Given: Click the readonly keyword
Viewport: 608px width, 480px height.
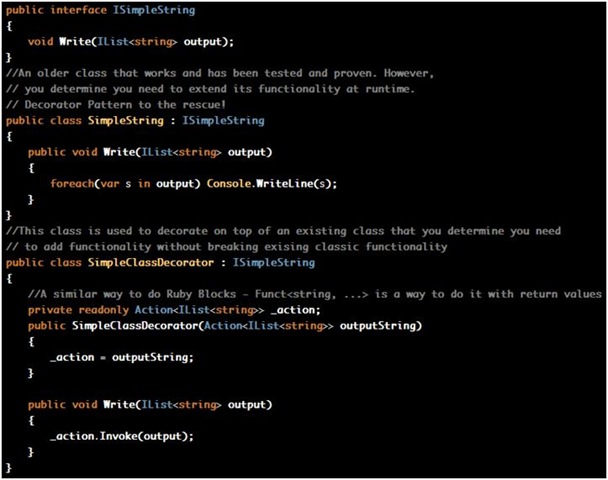Looking at the screenshot, I should [x=104, y=310].
